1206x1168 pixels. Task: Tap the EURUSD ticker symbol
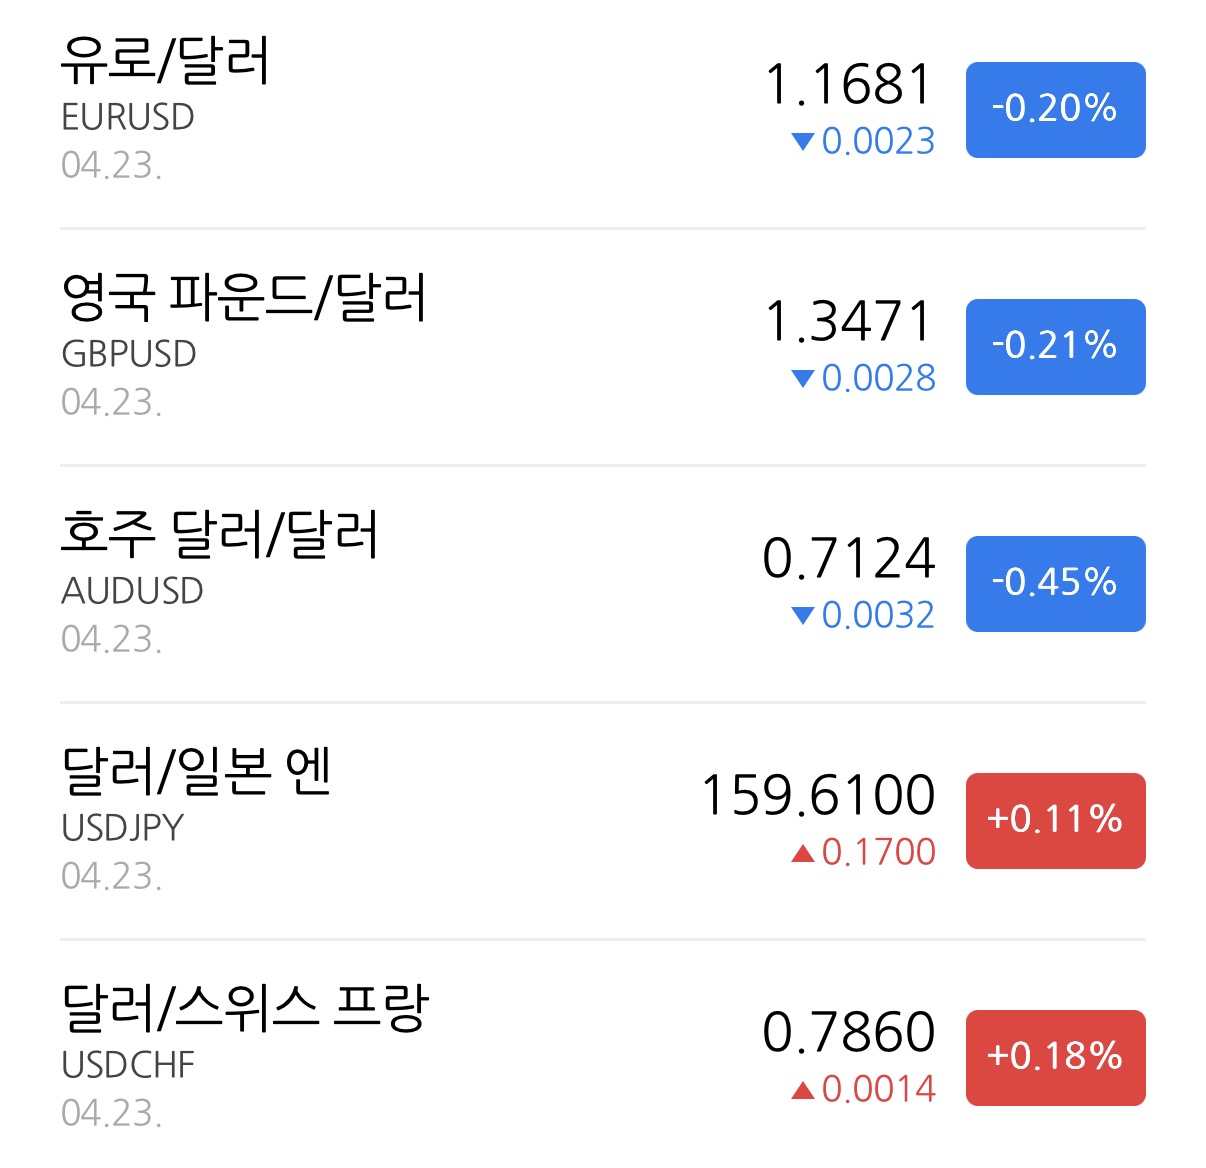point(128,117)
